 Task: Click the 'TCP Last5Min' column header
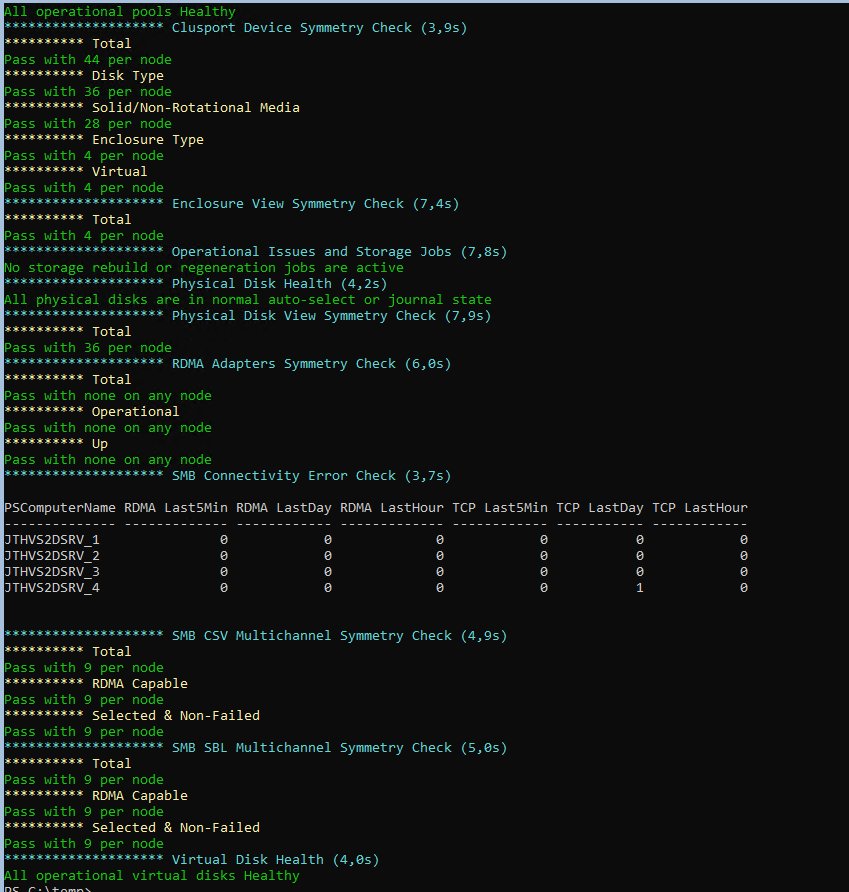(x=500, y=507)
